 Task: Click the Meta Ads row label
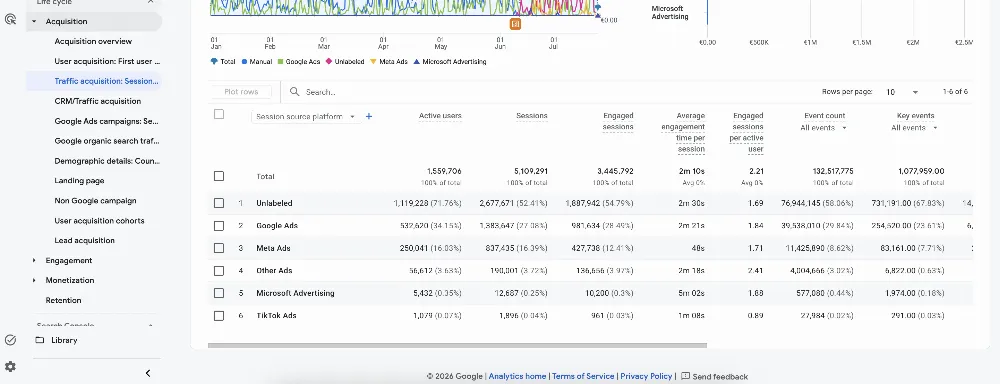click(x=273, y=248)
